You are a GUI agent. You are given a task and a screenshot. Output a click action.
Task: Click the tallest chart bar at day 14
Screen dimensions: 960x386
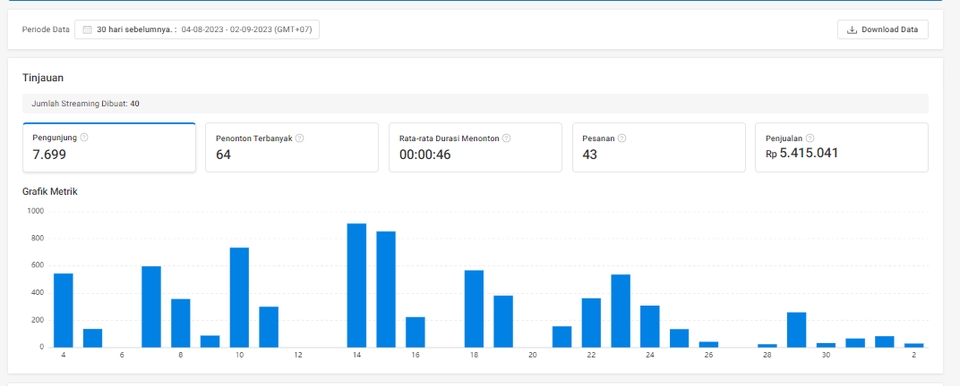click(356, 286)
